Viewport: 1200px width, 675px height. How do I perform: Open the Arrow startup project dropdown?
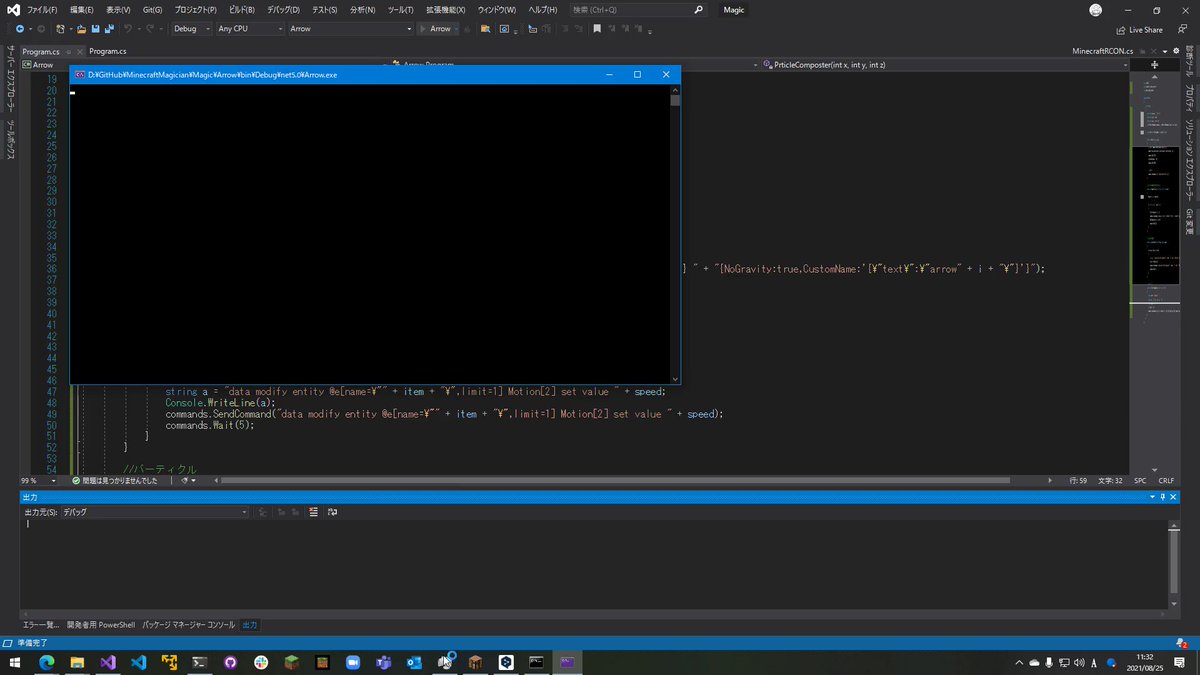[x=350, y=29]
